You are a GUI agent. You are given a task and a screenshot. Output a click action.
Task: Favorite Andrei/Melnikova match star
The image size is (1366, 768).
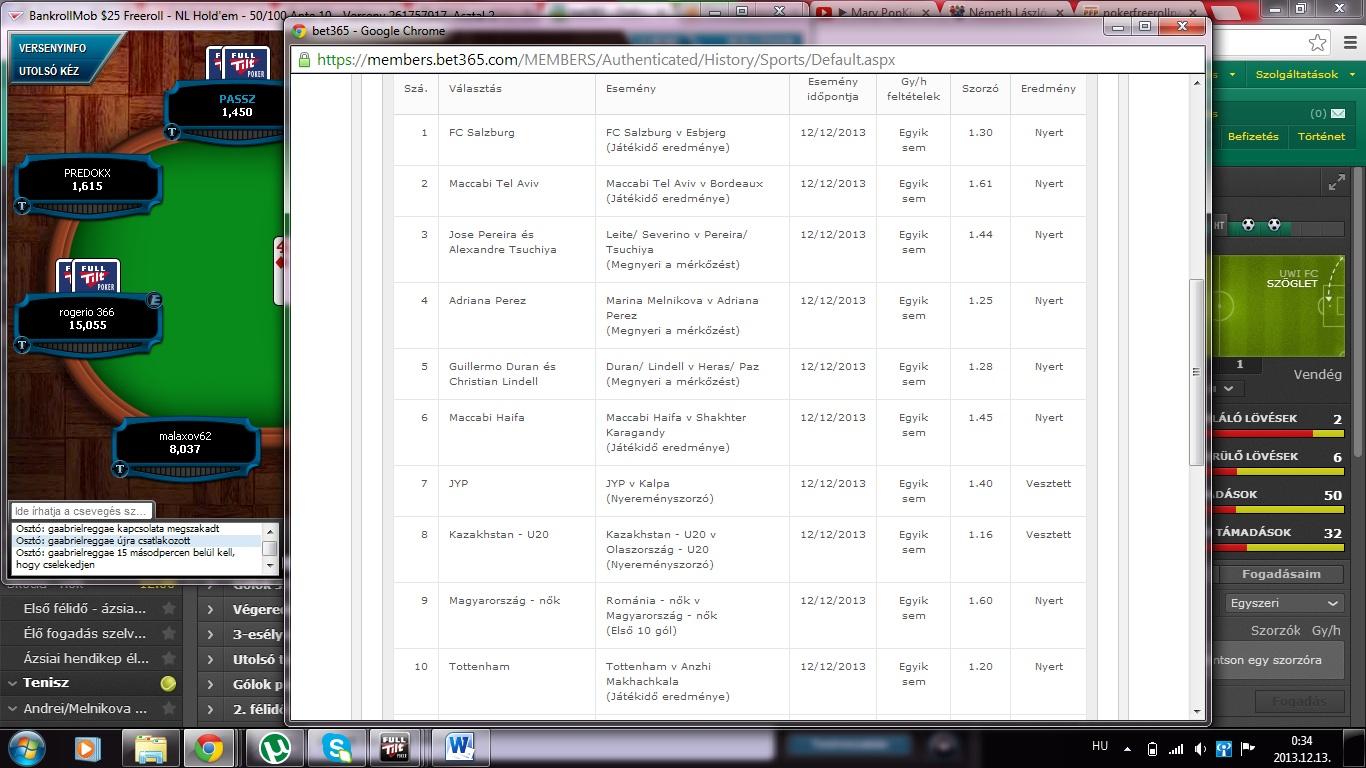[169, 708]
